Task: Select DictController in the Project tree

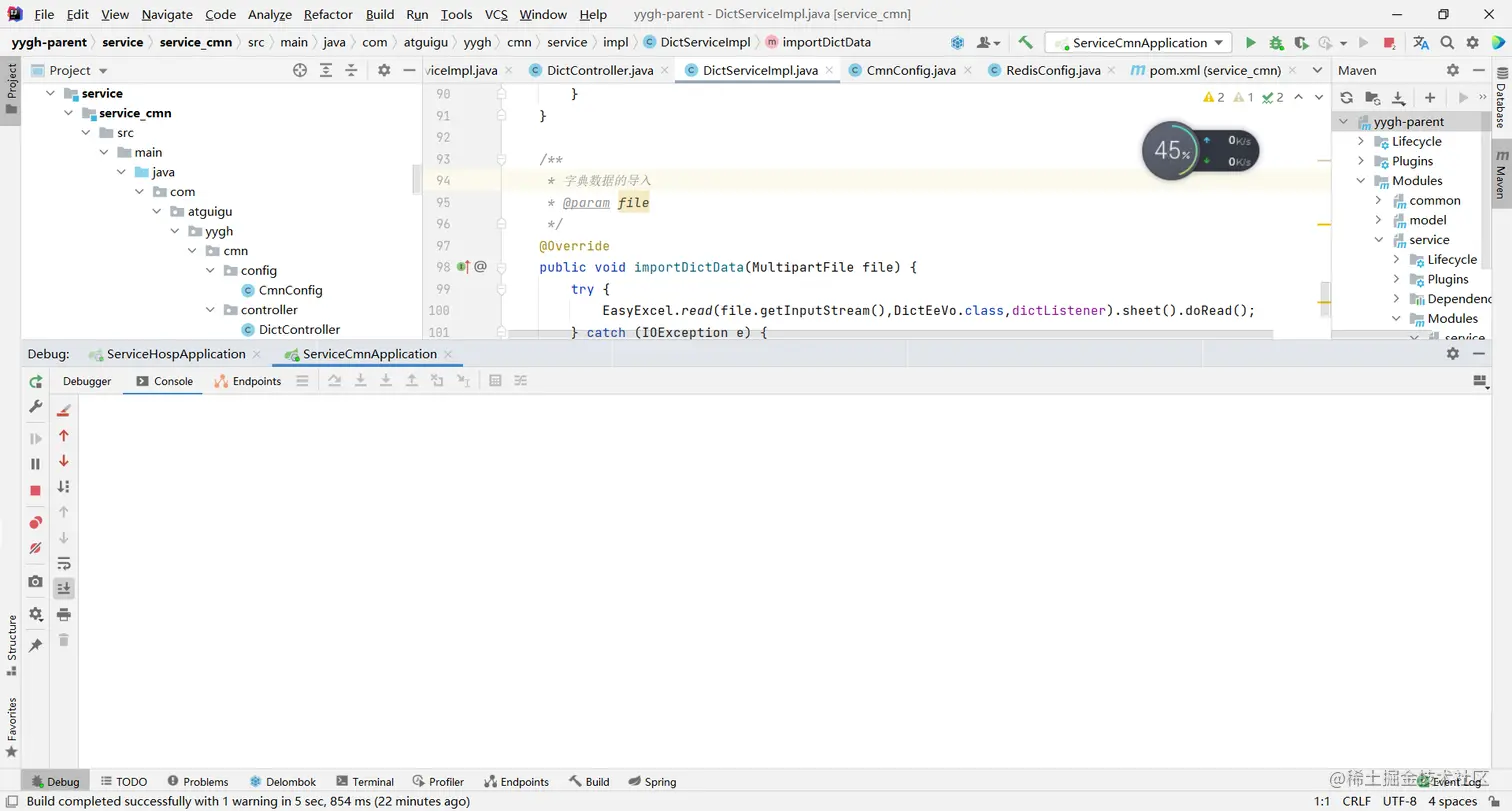Action: coord(299,329)
